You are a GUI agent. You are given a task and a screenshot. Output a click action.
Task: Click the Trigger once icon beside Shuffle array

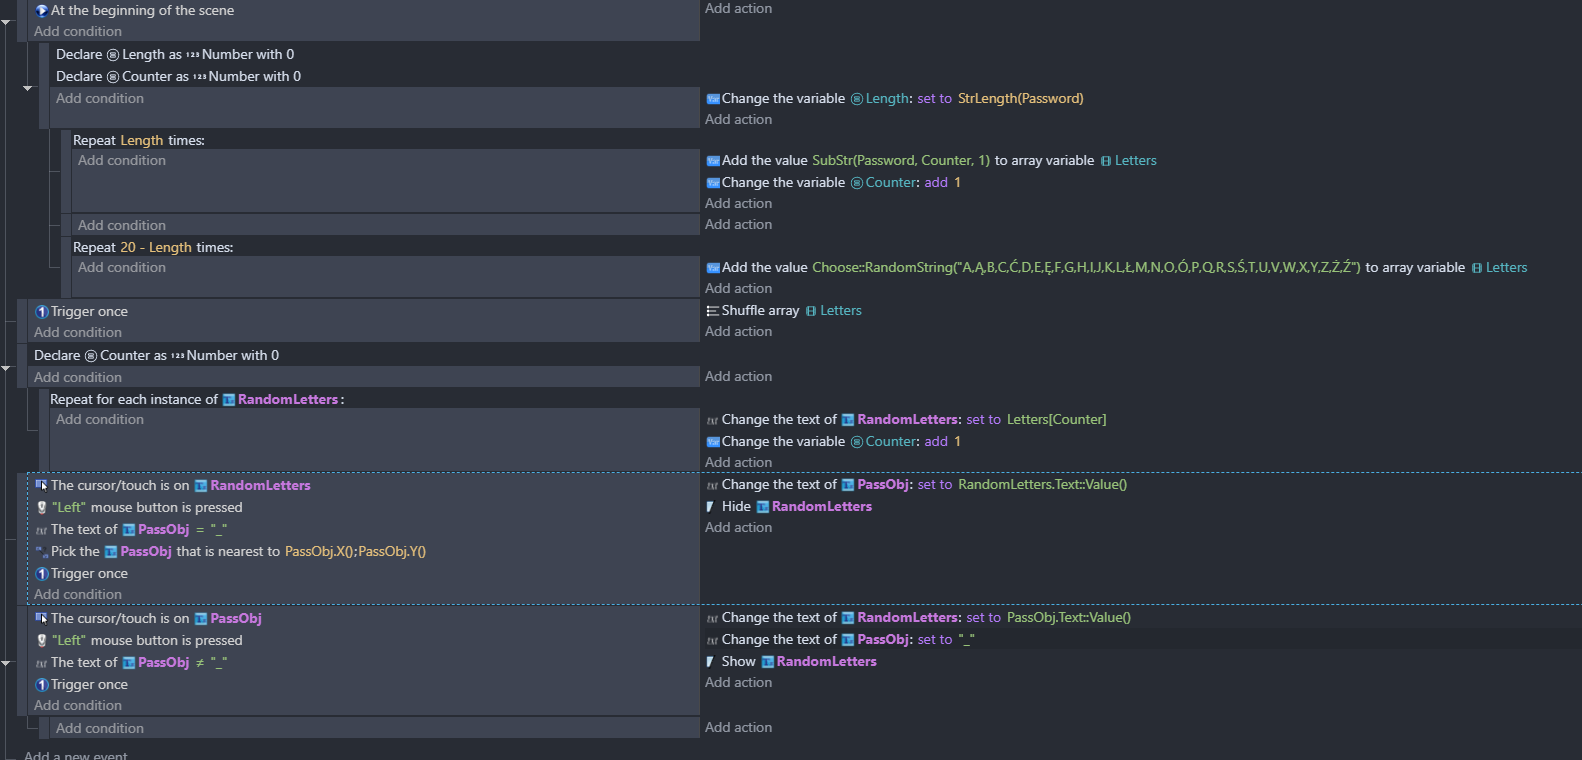[41, 312]
